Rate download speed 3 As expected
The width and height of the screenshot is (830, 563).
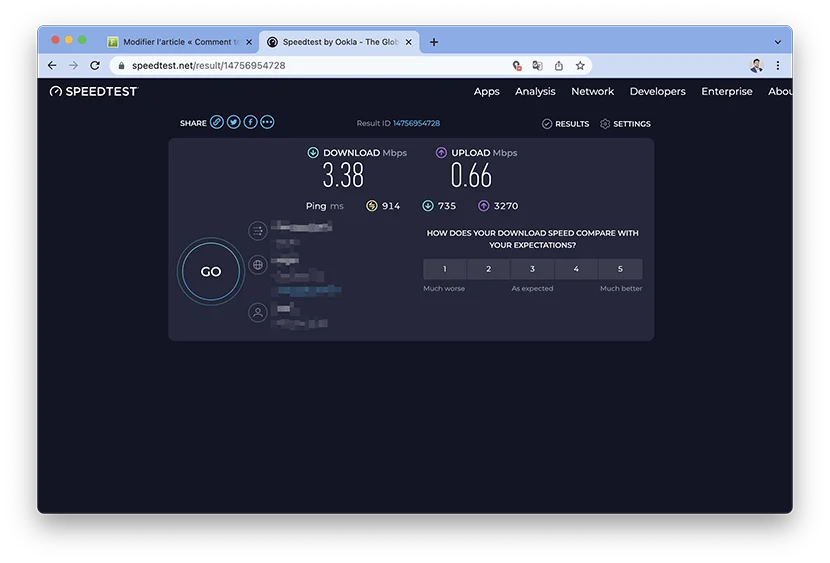[x=533, y=269]
